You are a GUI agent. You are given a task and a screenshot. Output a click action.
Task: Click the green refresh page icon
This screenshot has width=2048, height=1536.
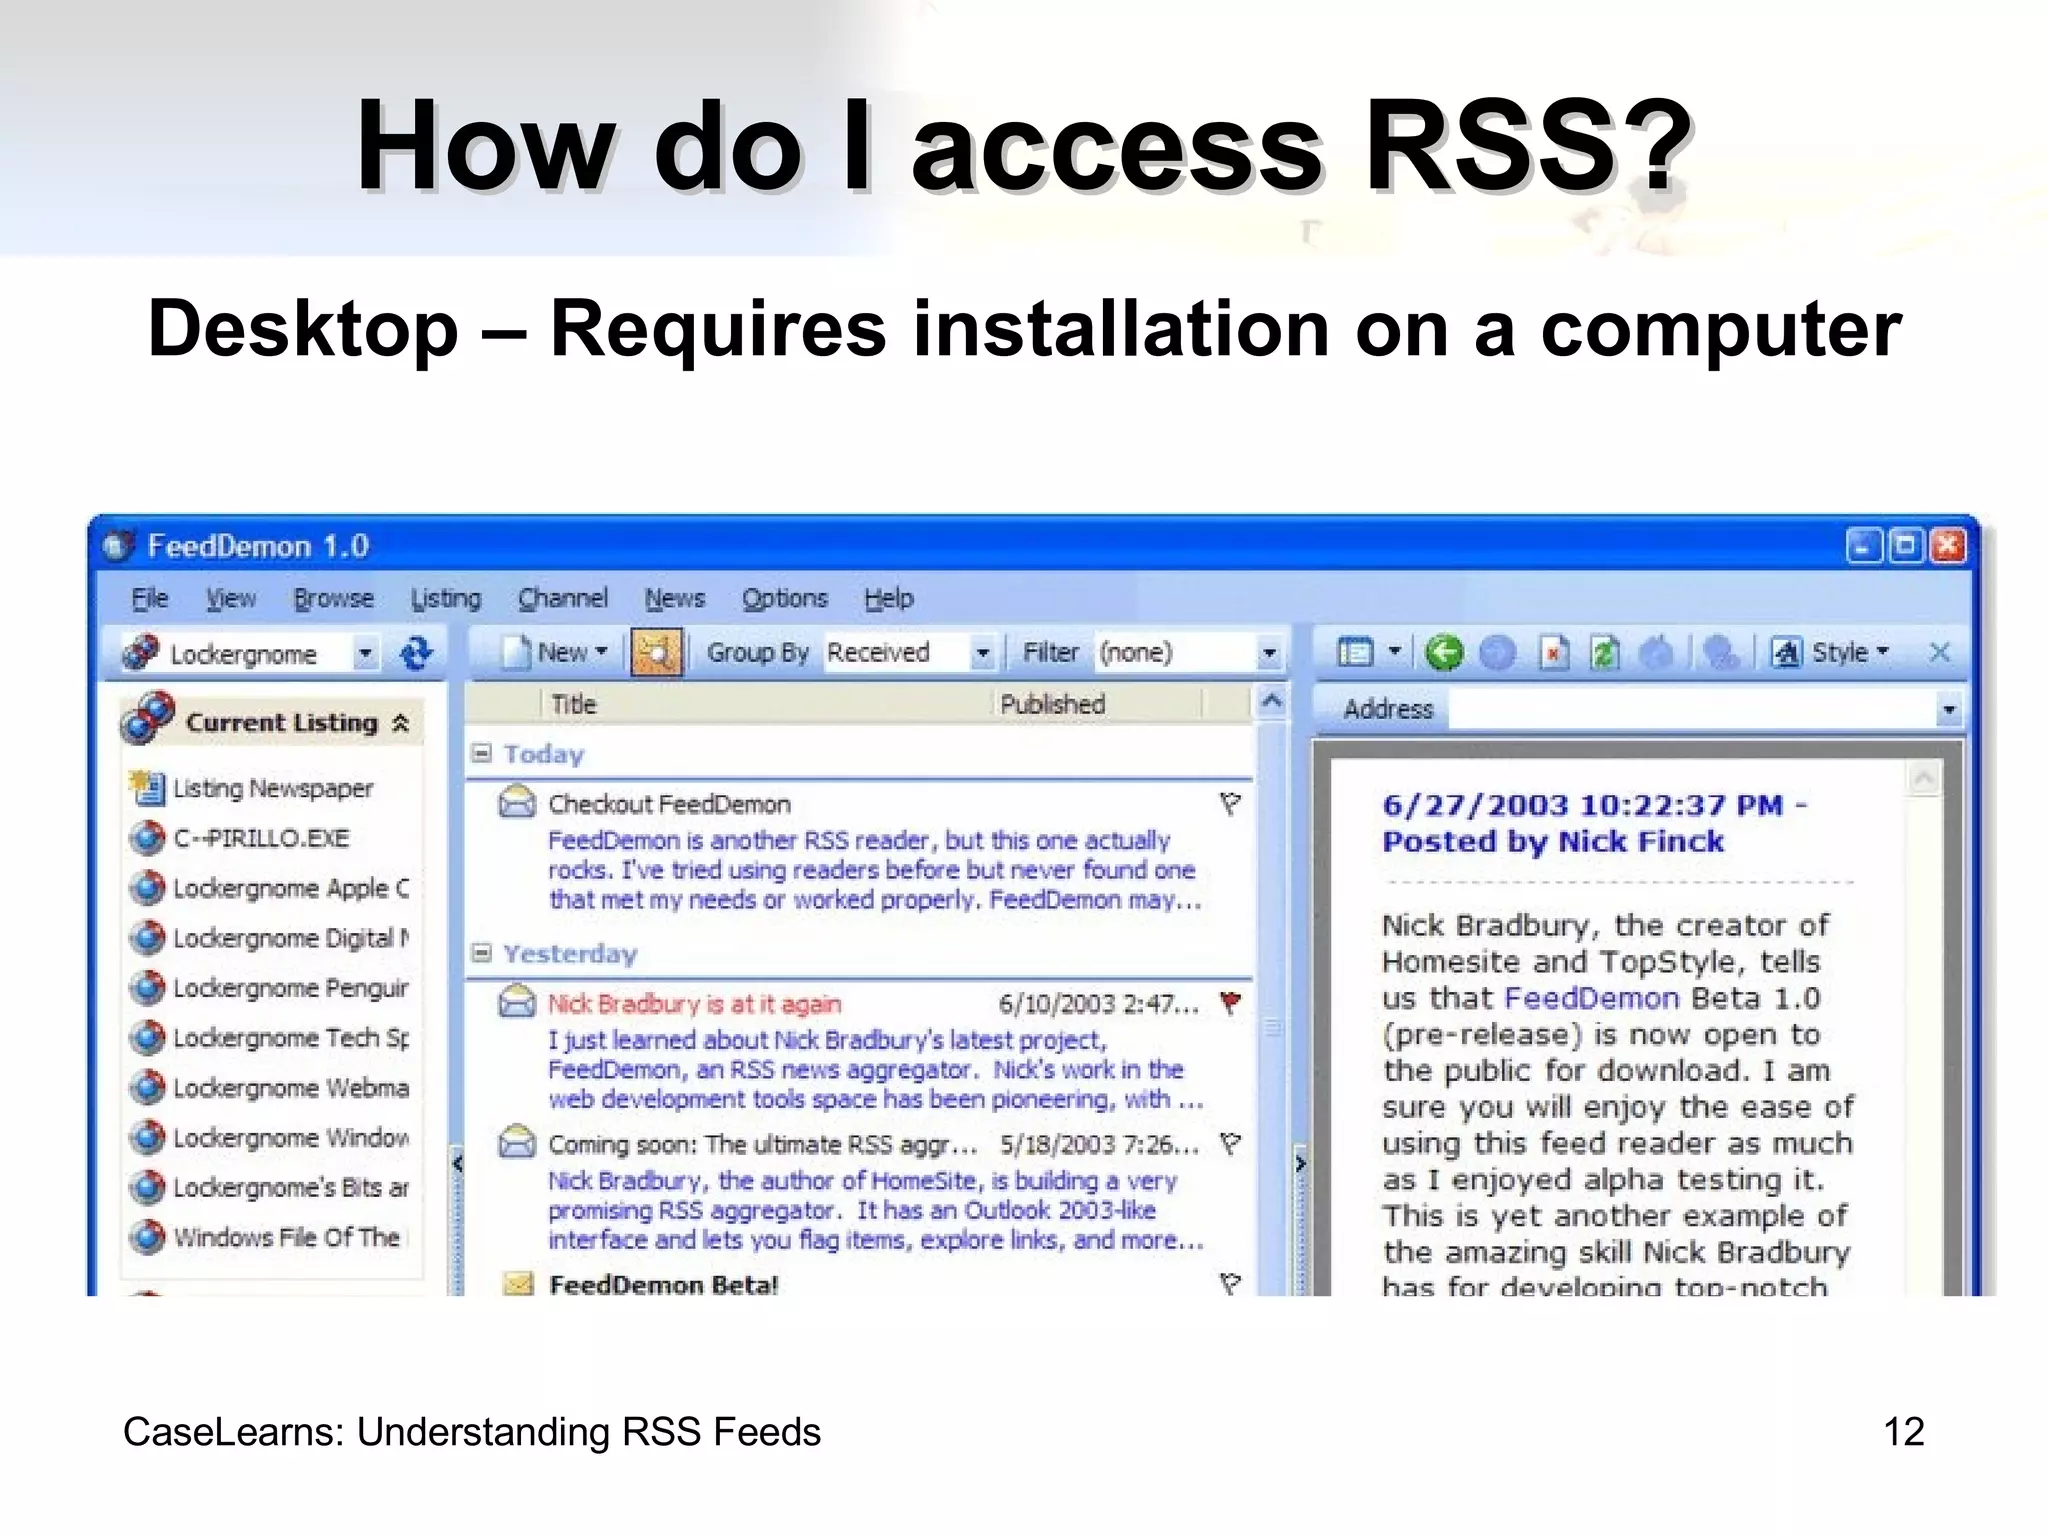1605,653
